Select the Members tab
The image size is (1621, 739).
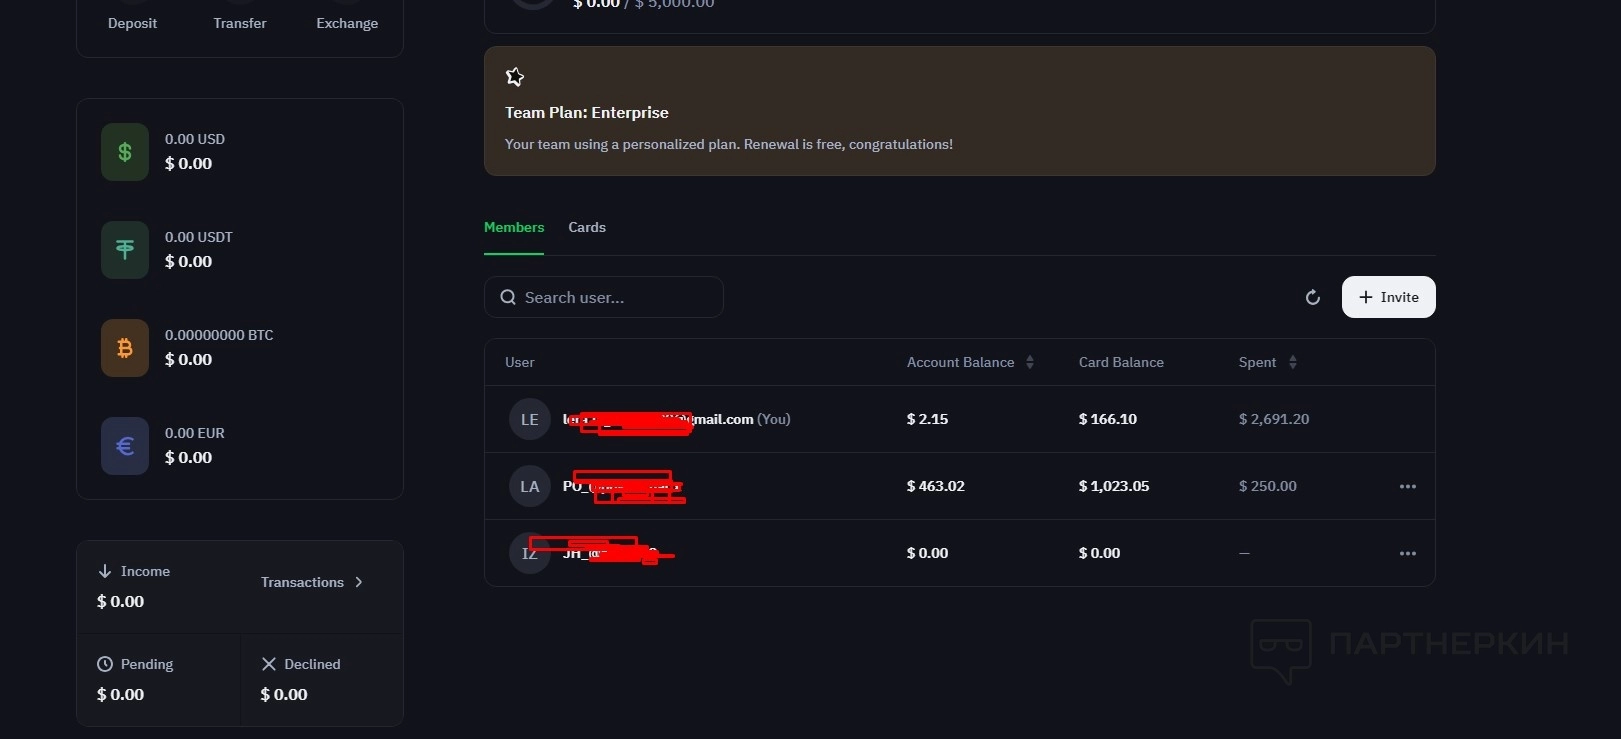click(514, 227)
